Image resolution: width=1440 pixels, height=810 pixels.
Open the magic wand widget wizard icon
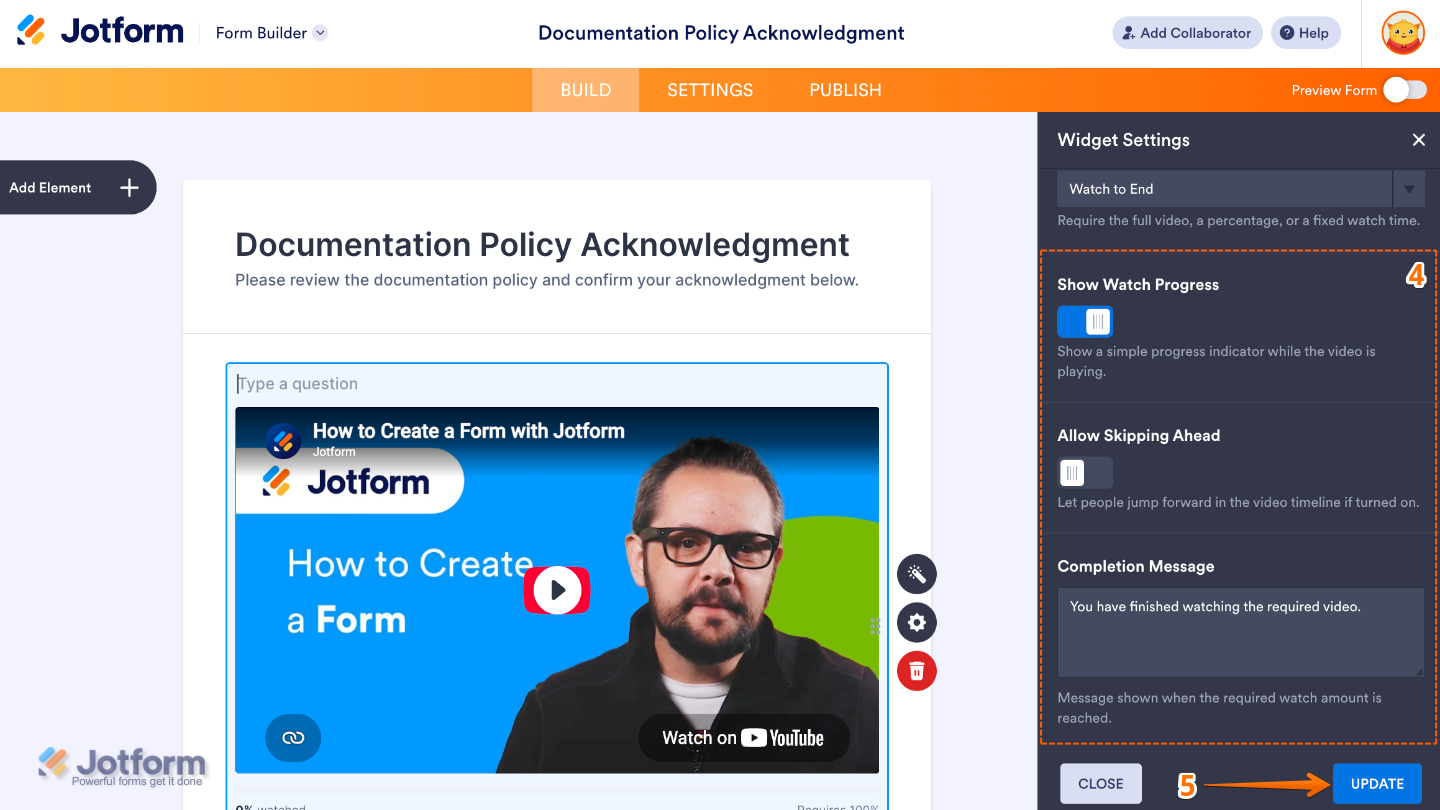point(917,574)
